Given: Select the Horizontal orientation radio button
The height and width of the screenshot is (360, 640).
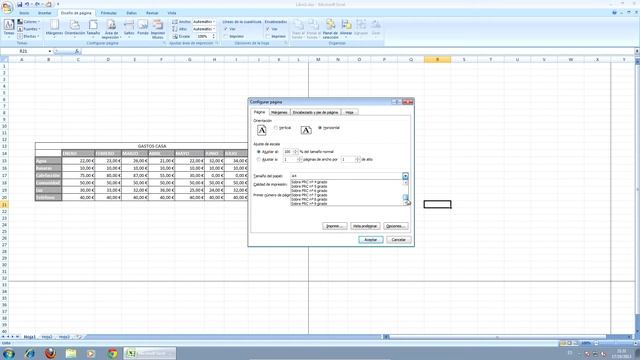Looking at the screenshot, I should (x=320, y=128).
